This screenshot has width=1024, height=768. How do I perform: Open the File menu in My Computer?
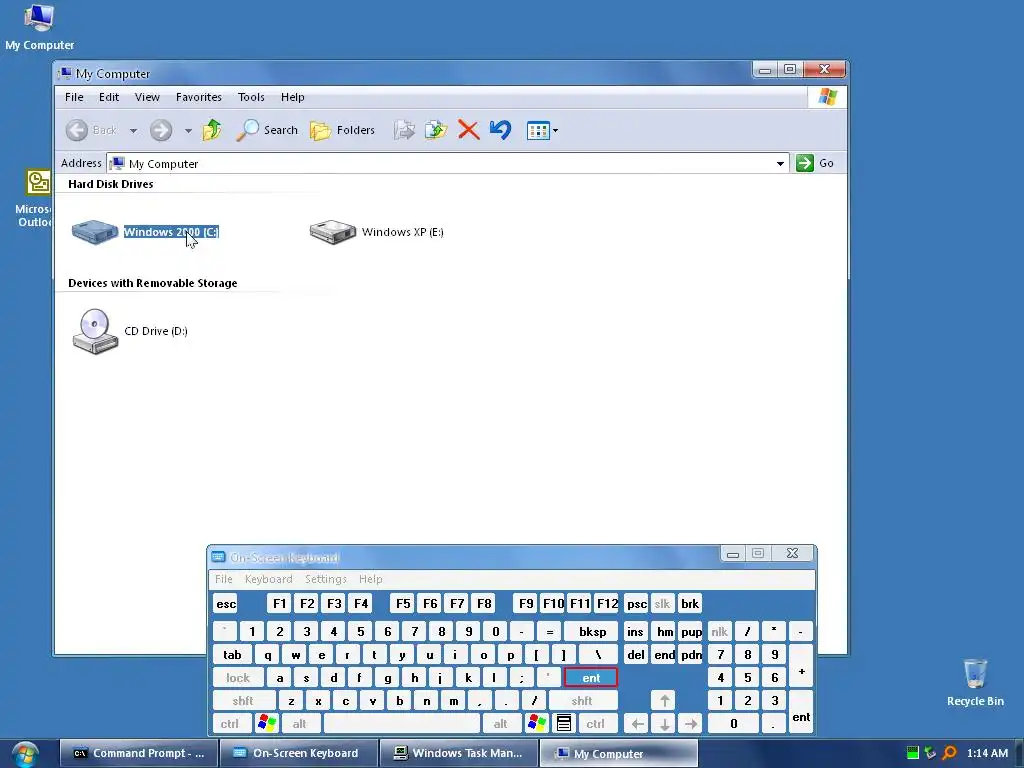(x=74, y=97)
